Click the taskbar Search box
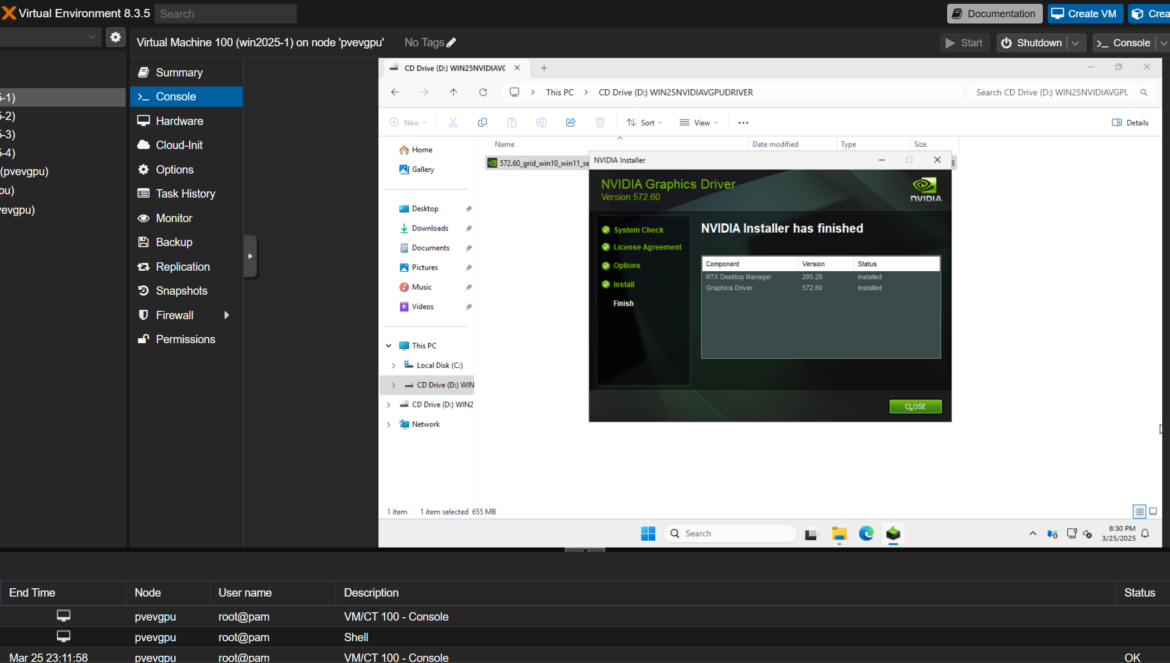The image size is (1170, 663). coord(731,533)
